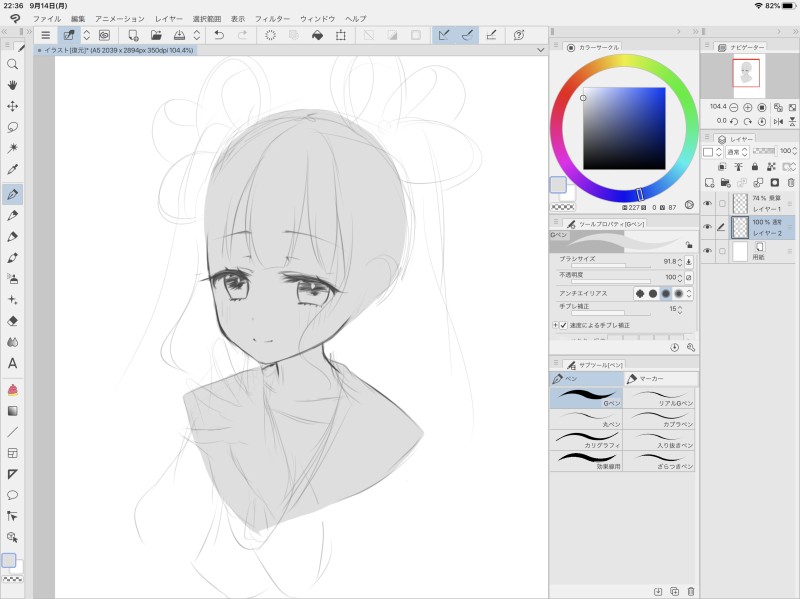
Task: Click the New canvas icon in command bar
Action: tap(133, 35)
